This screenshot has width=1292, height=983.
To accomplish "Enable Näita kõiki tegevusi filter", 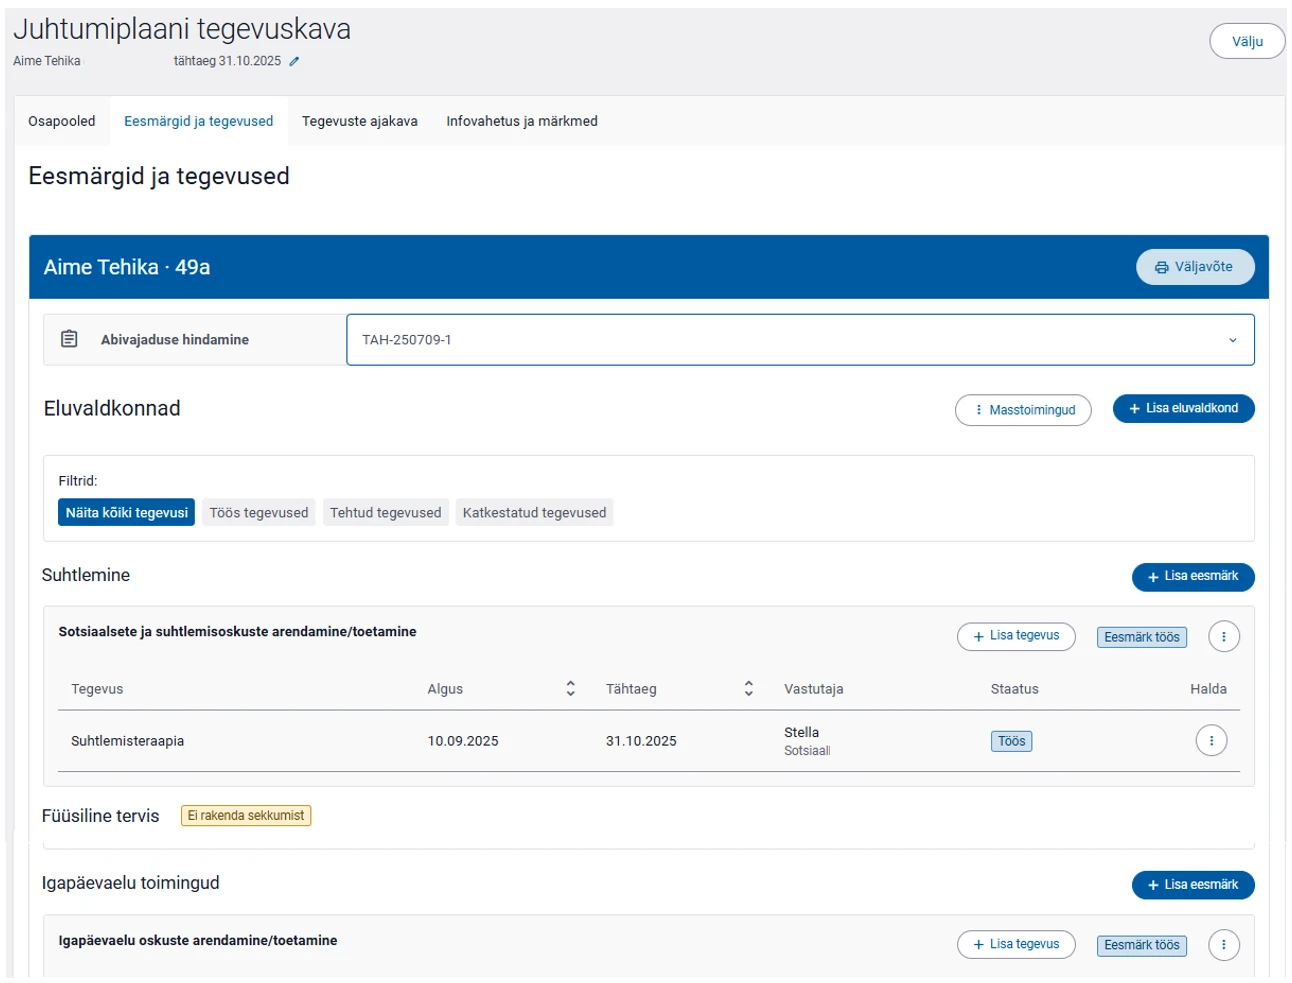I will coord(126,513).
